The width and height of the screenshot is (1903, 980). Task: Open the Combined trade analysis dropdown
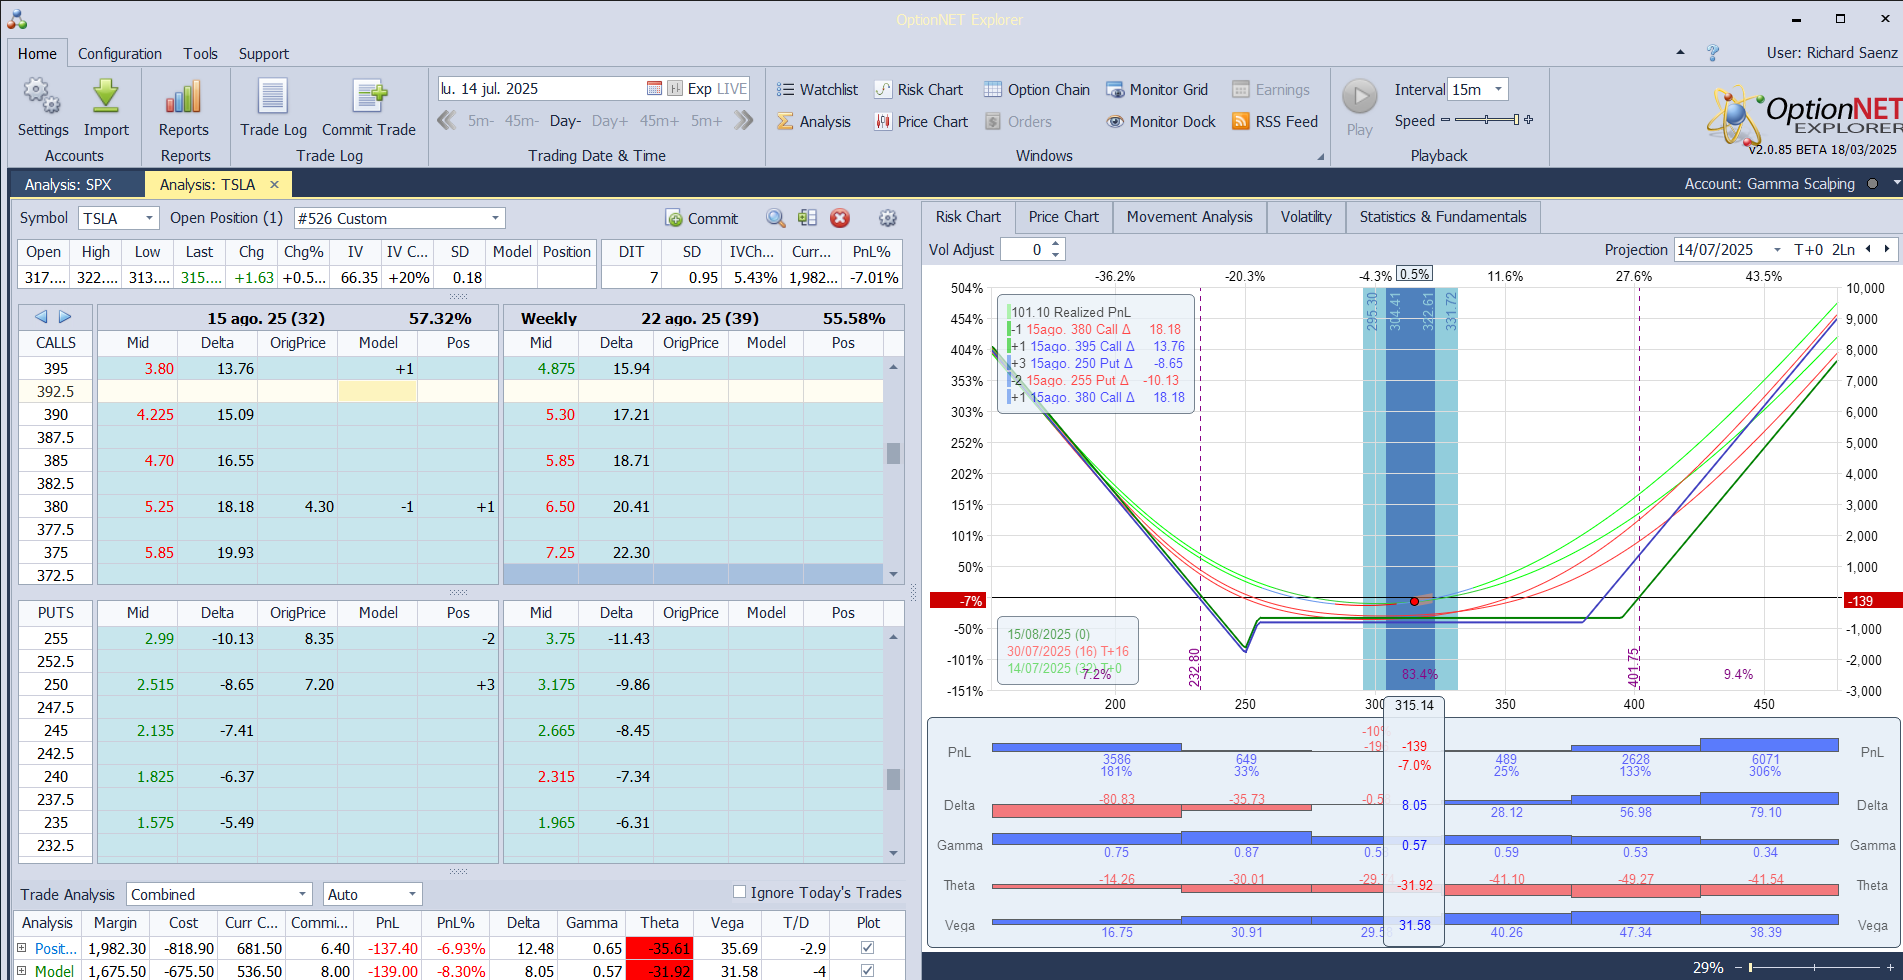click(302, 894)
